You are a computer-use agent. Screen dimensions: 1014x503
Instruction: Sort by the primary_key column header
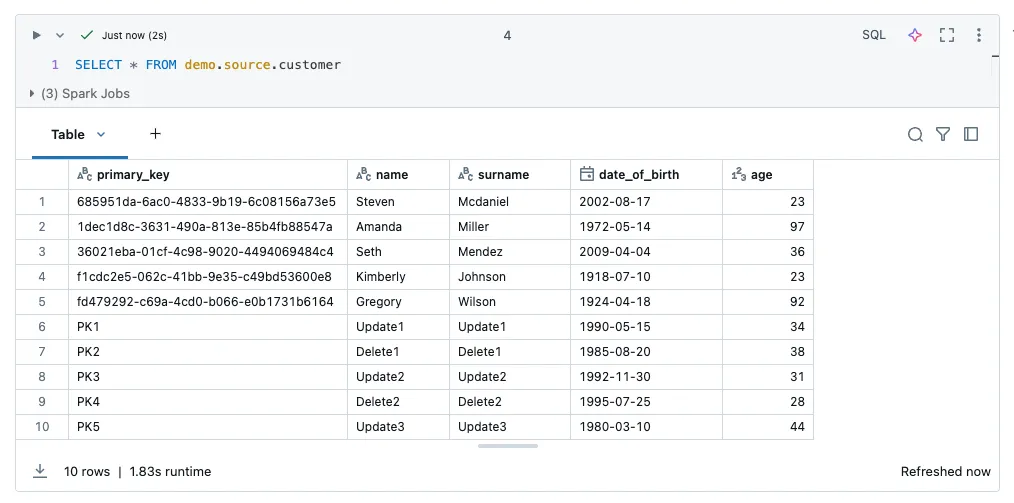point(133,174)
